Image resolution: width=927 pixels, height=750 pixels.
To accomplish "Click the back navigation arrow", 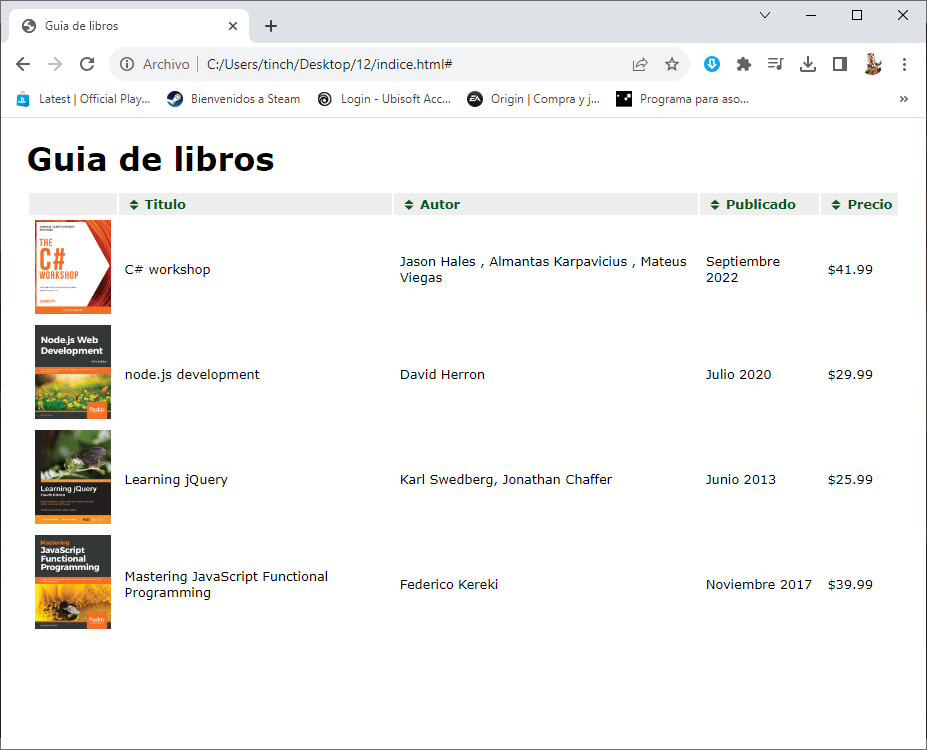I will (23, 64).
